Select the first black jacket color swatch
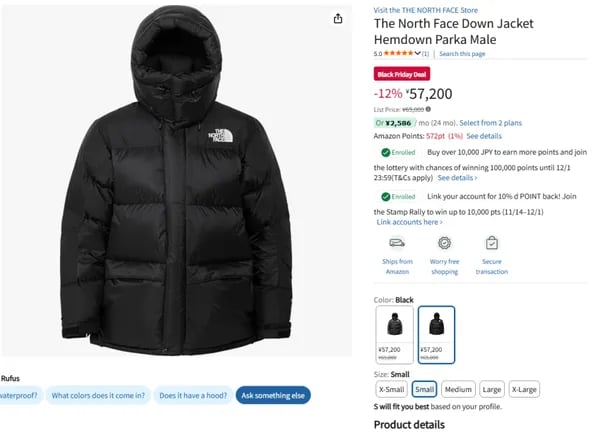600x438 pixels. pyautogui.click(x=395, y=334)
